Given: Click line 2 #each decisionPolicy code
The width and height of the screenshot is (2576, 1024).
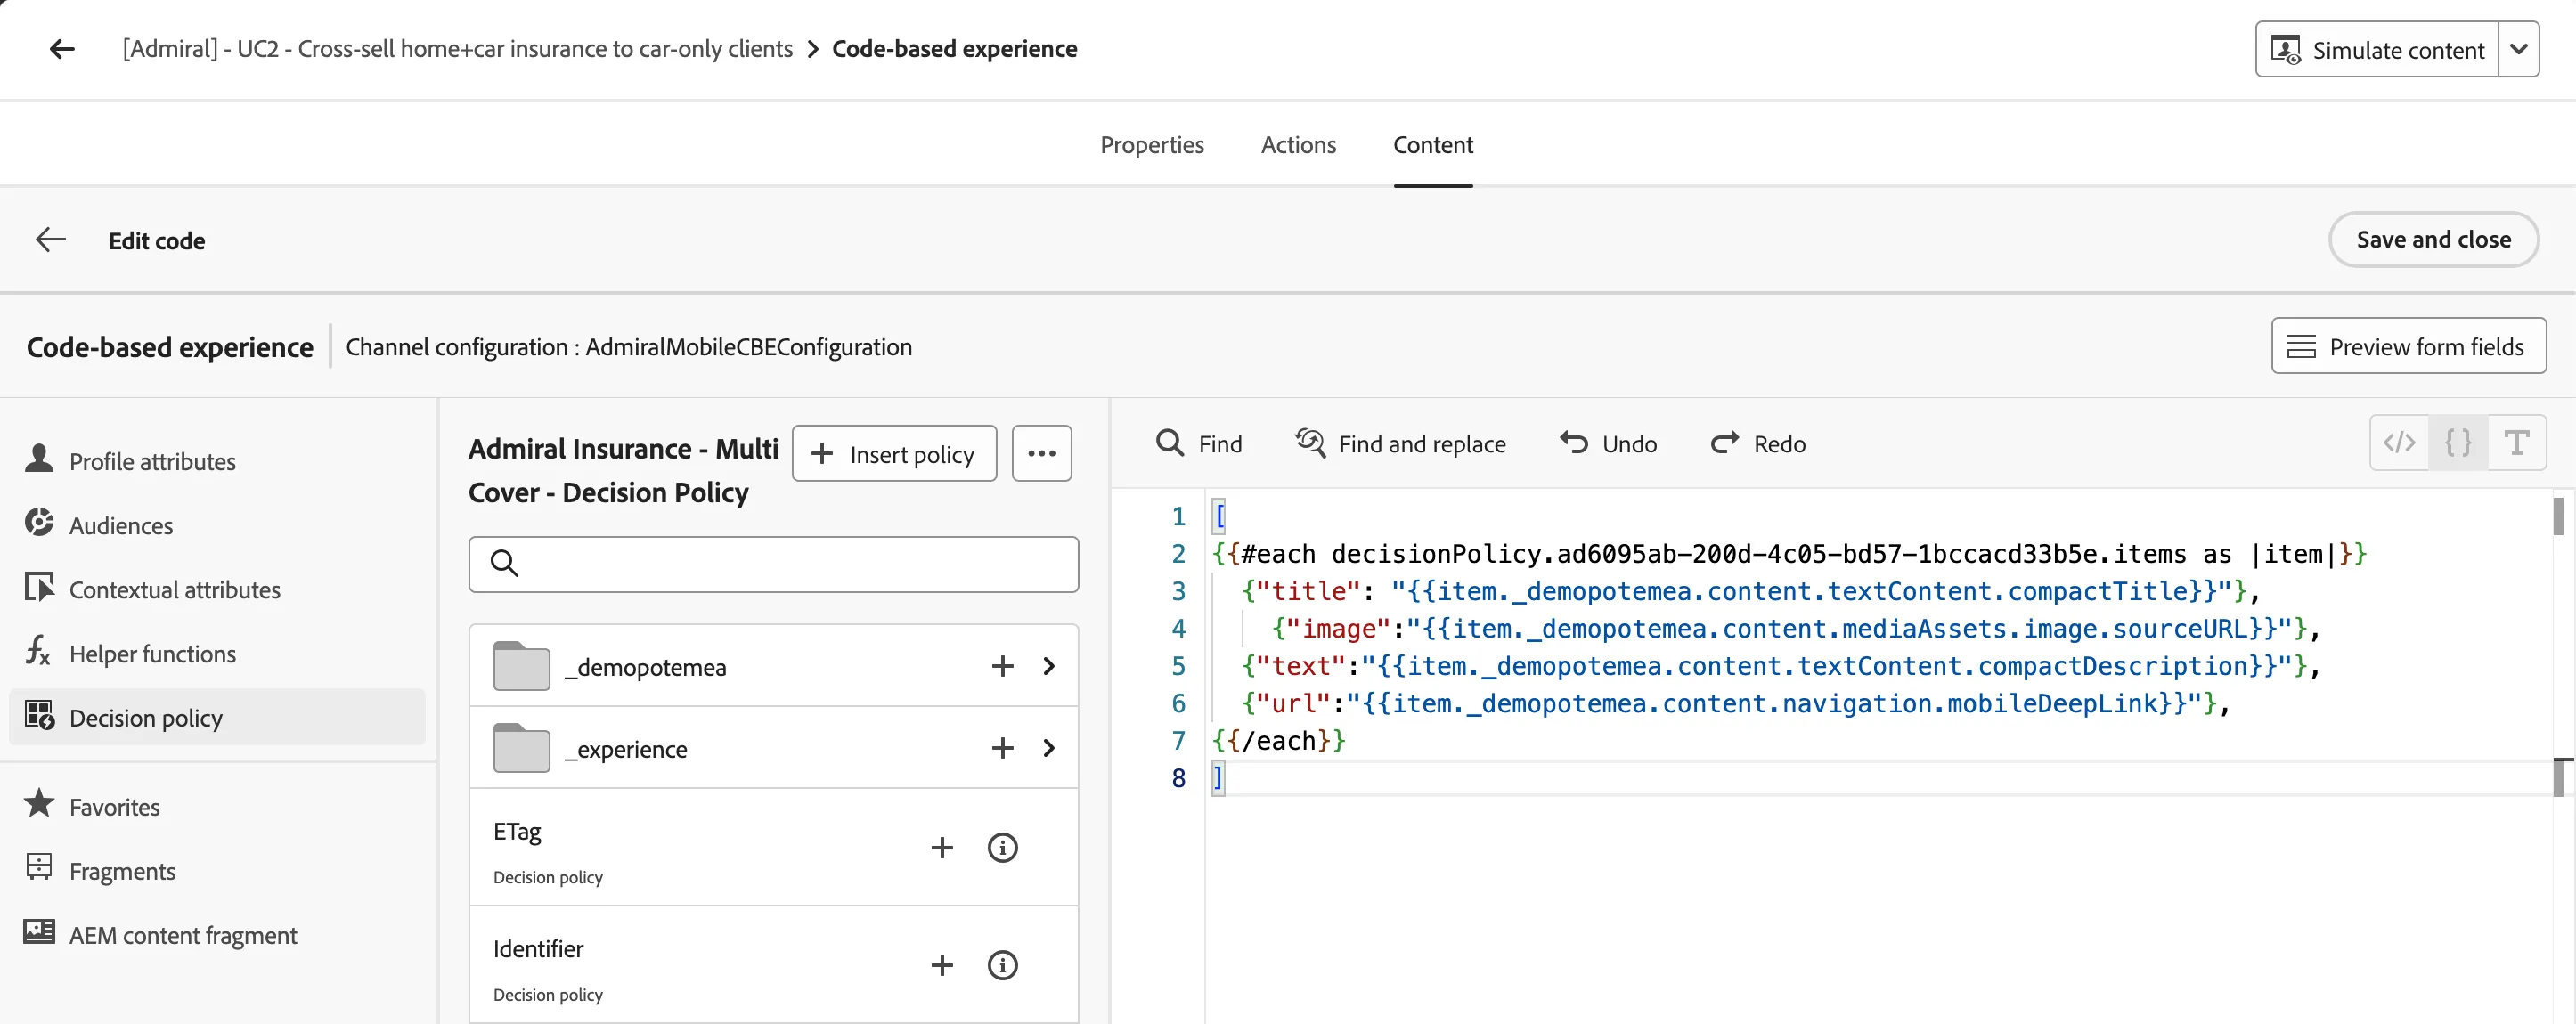Looking at the screenshot, I should [1789, 554].
